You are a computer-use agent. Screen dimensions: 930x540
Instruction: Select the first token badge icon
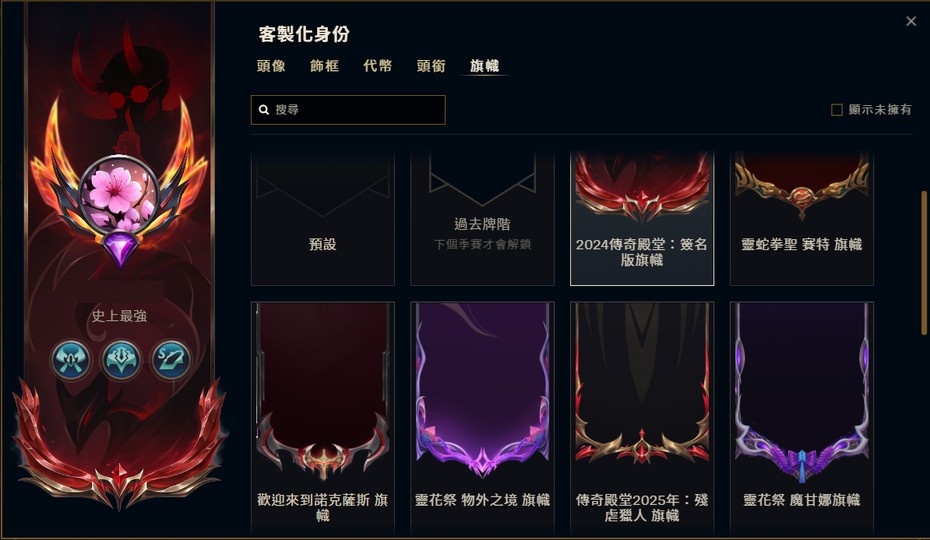[x=71, y=360]
